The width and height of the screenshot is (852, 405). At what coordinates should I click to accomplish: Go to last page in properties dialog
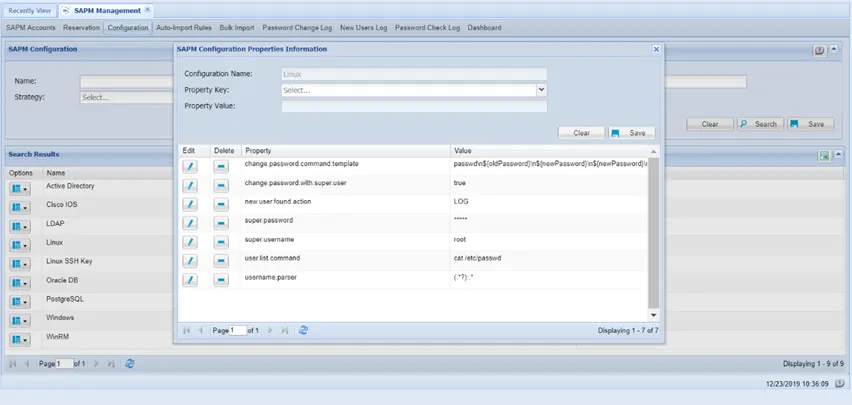(284, 330)
